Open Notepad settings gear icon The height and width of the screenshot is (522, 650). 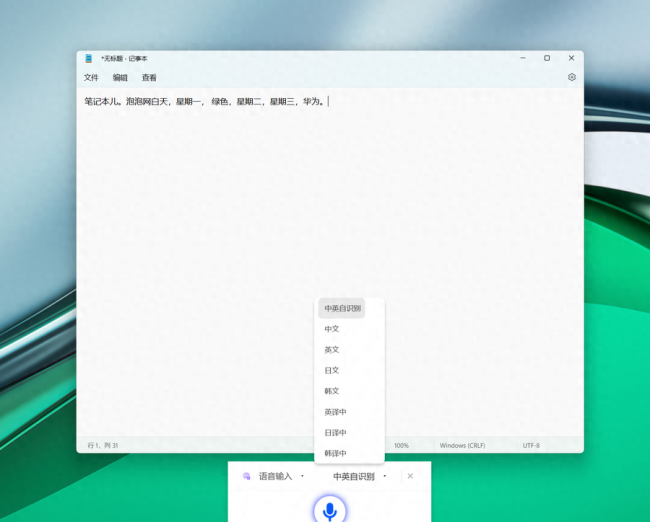click(x=572, y=77)
